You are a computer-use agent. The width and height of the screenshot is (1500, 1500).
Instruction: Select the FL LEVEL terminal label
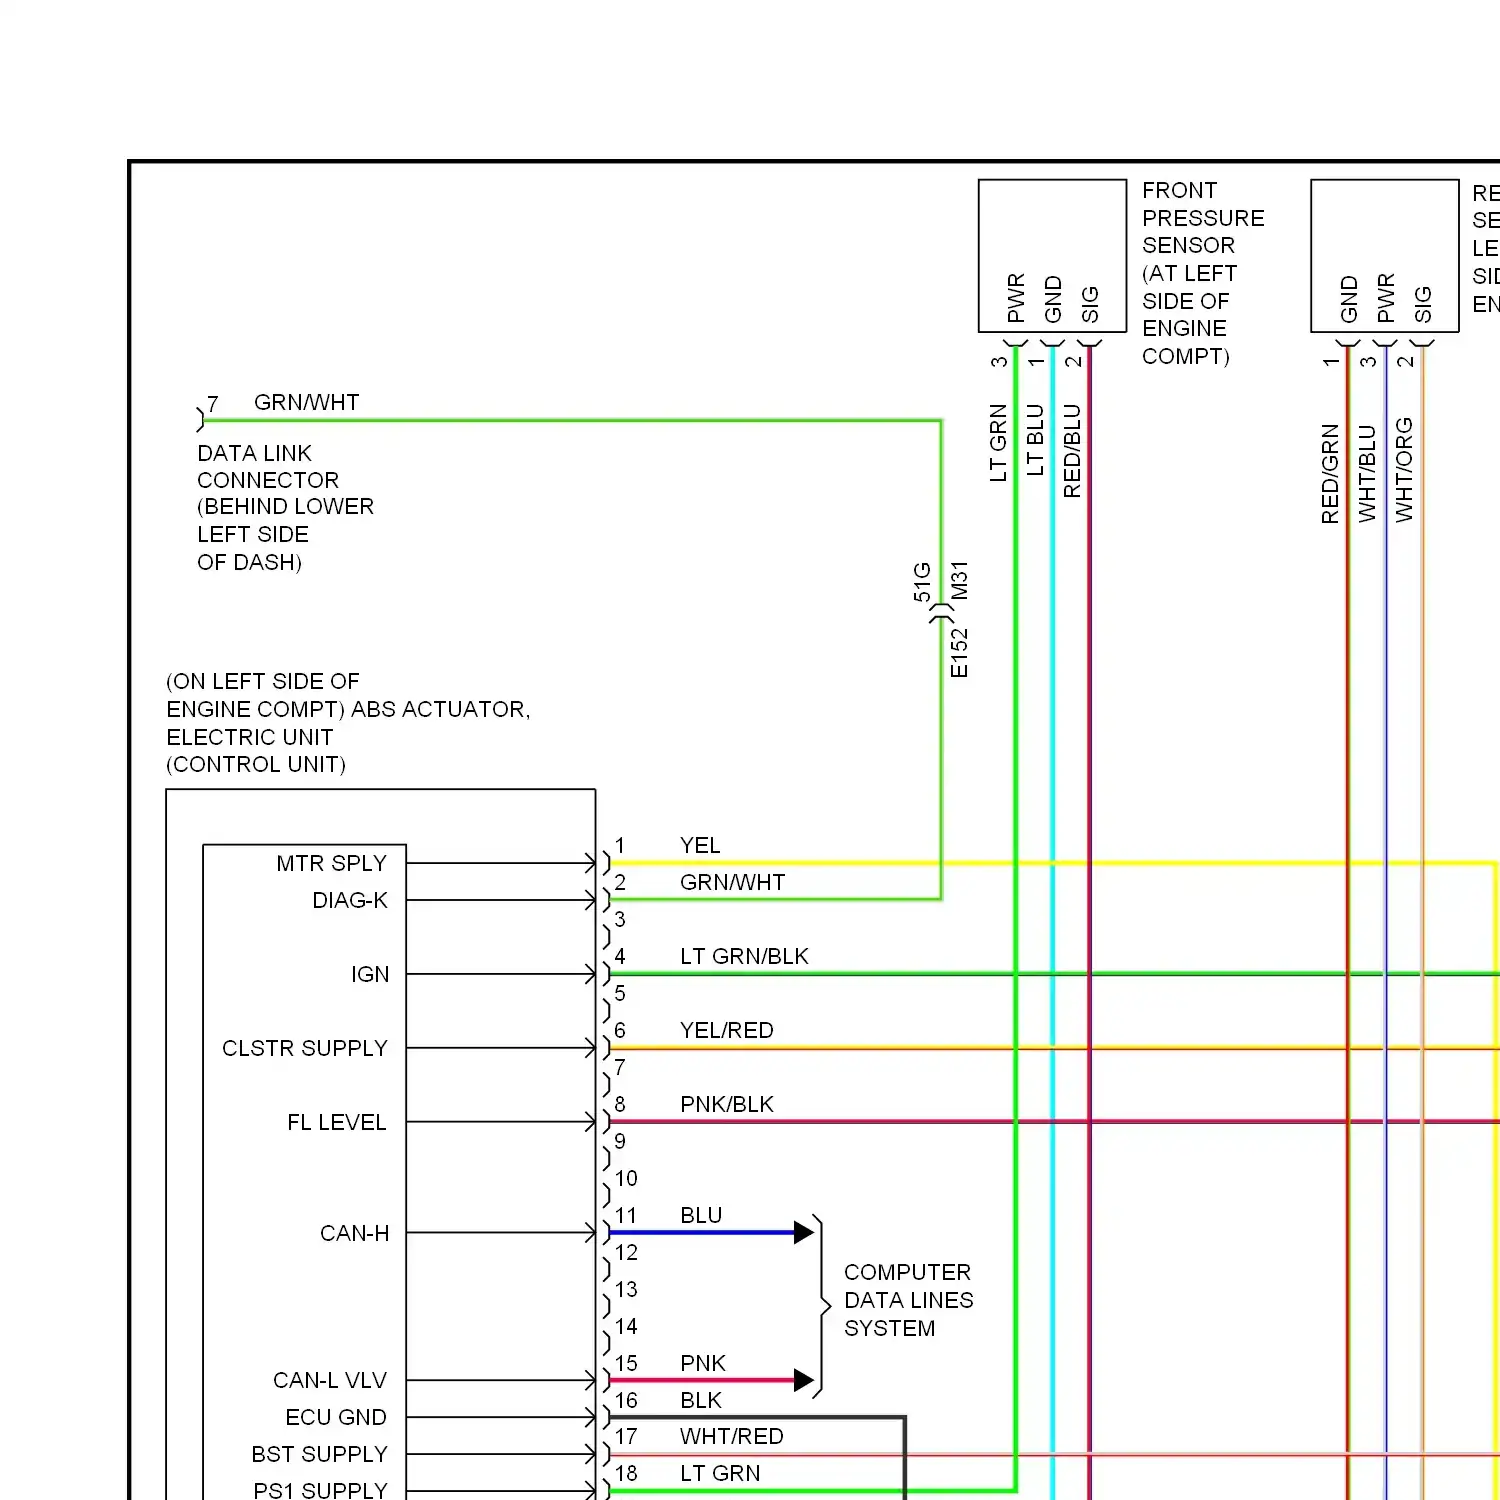[336, 1122]
